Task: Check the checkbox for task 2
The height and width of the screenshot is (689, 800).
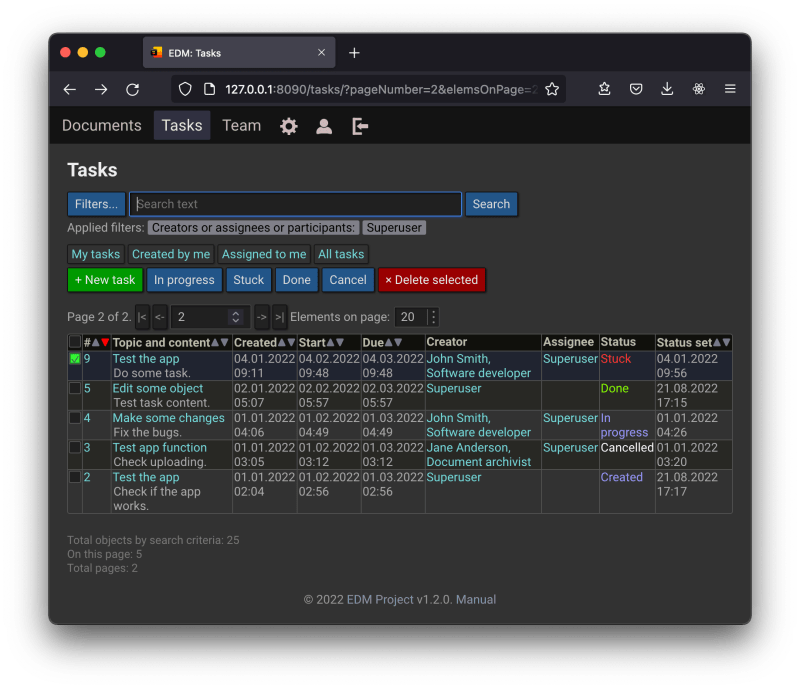Action: pyautogui.click(x=75, y=477)
